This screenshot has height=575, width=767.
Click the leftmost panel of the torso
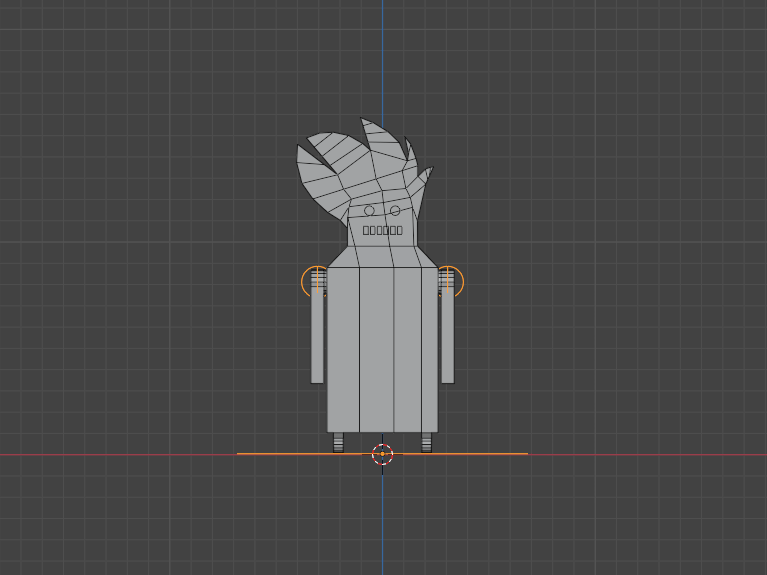coord(343,350)
